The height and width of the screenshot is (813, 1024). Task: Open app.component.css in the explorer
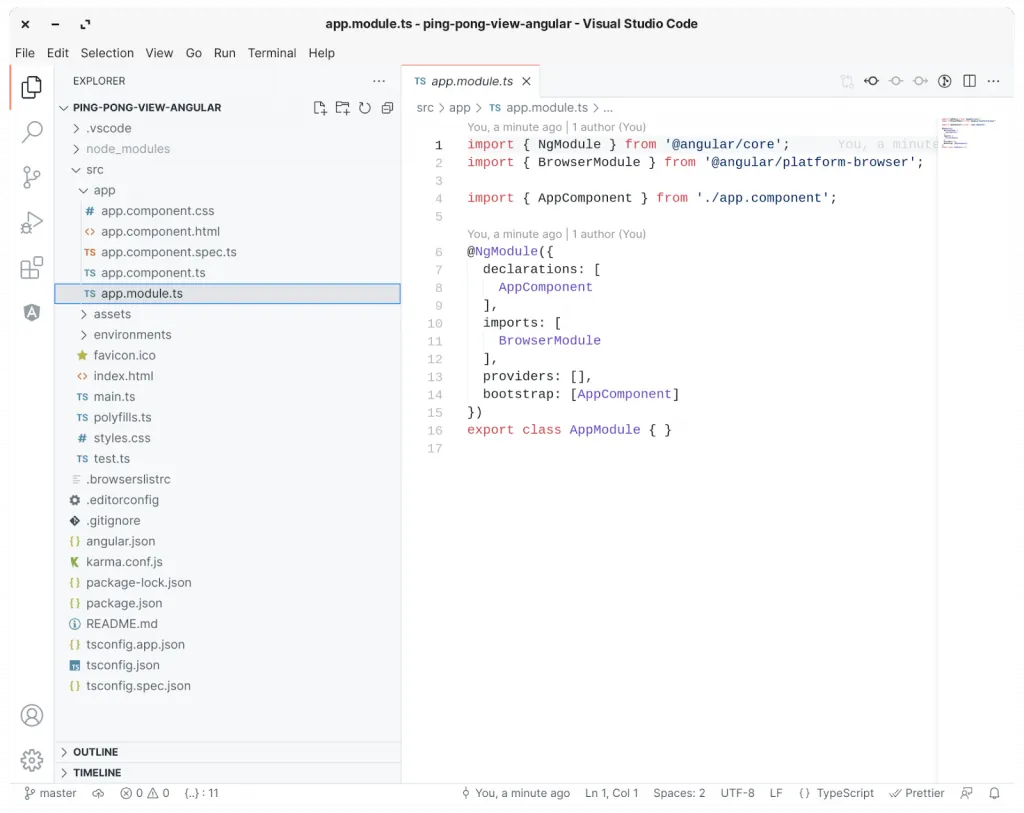point(227,211)
